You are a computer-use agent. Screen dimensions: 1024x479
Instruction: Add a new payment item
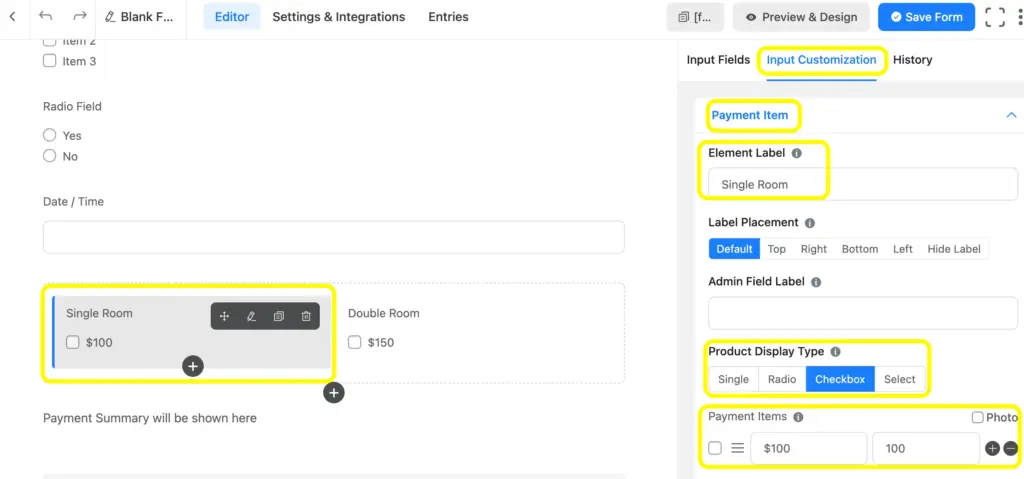(x=992, y=448)
